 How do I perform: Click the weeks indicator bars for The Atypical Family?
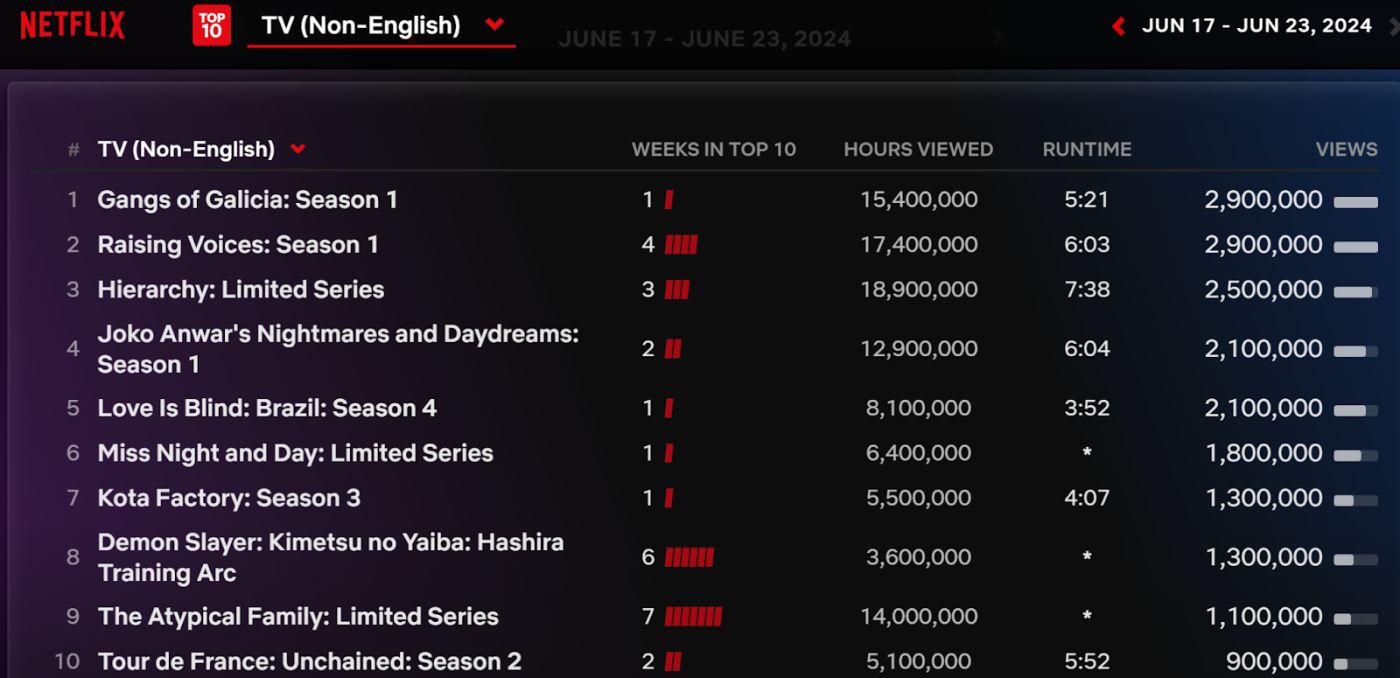click(x=693, y=617)
